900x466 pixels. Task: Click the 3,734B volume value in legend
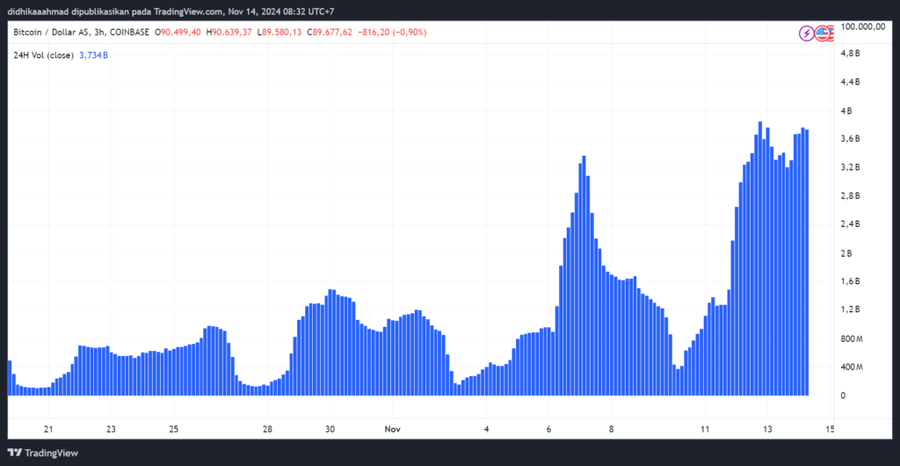point(94,54)
